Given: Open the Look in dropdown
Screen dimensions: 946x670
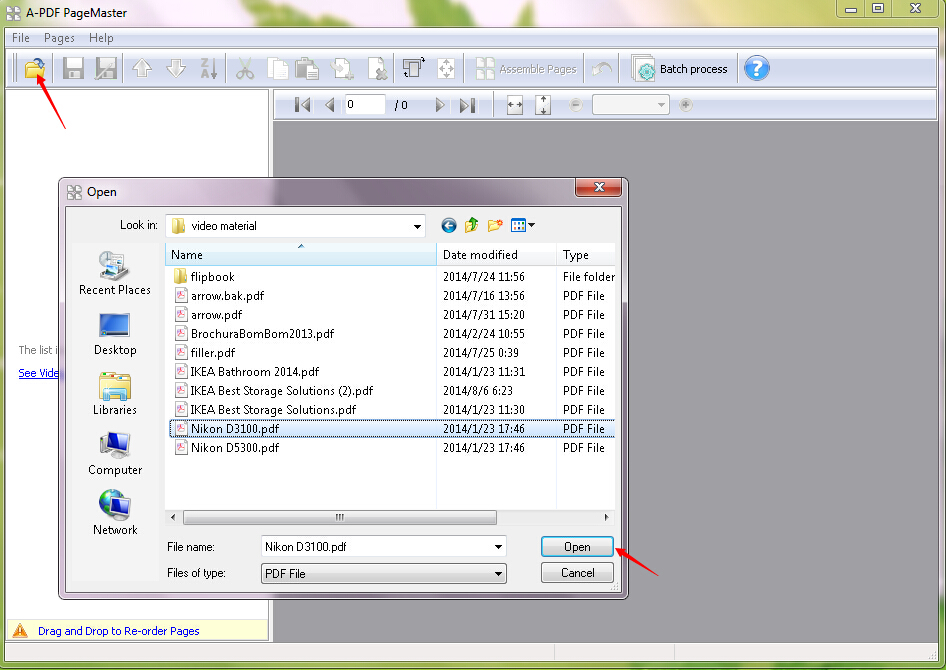Looking at the screenshot, I should (x=418, y=225).
